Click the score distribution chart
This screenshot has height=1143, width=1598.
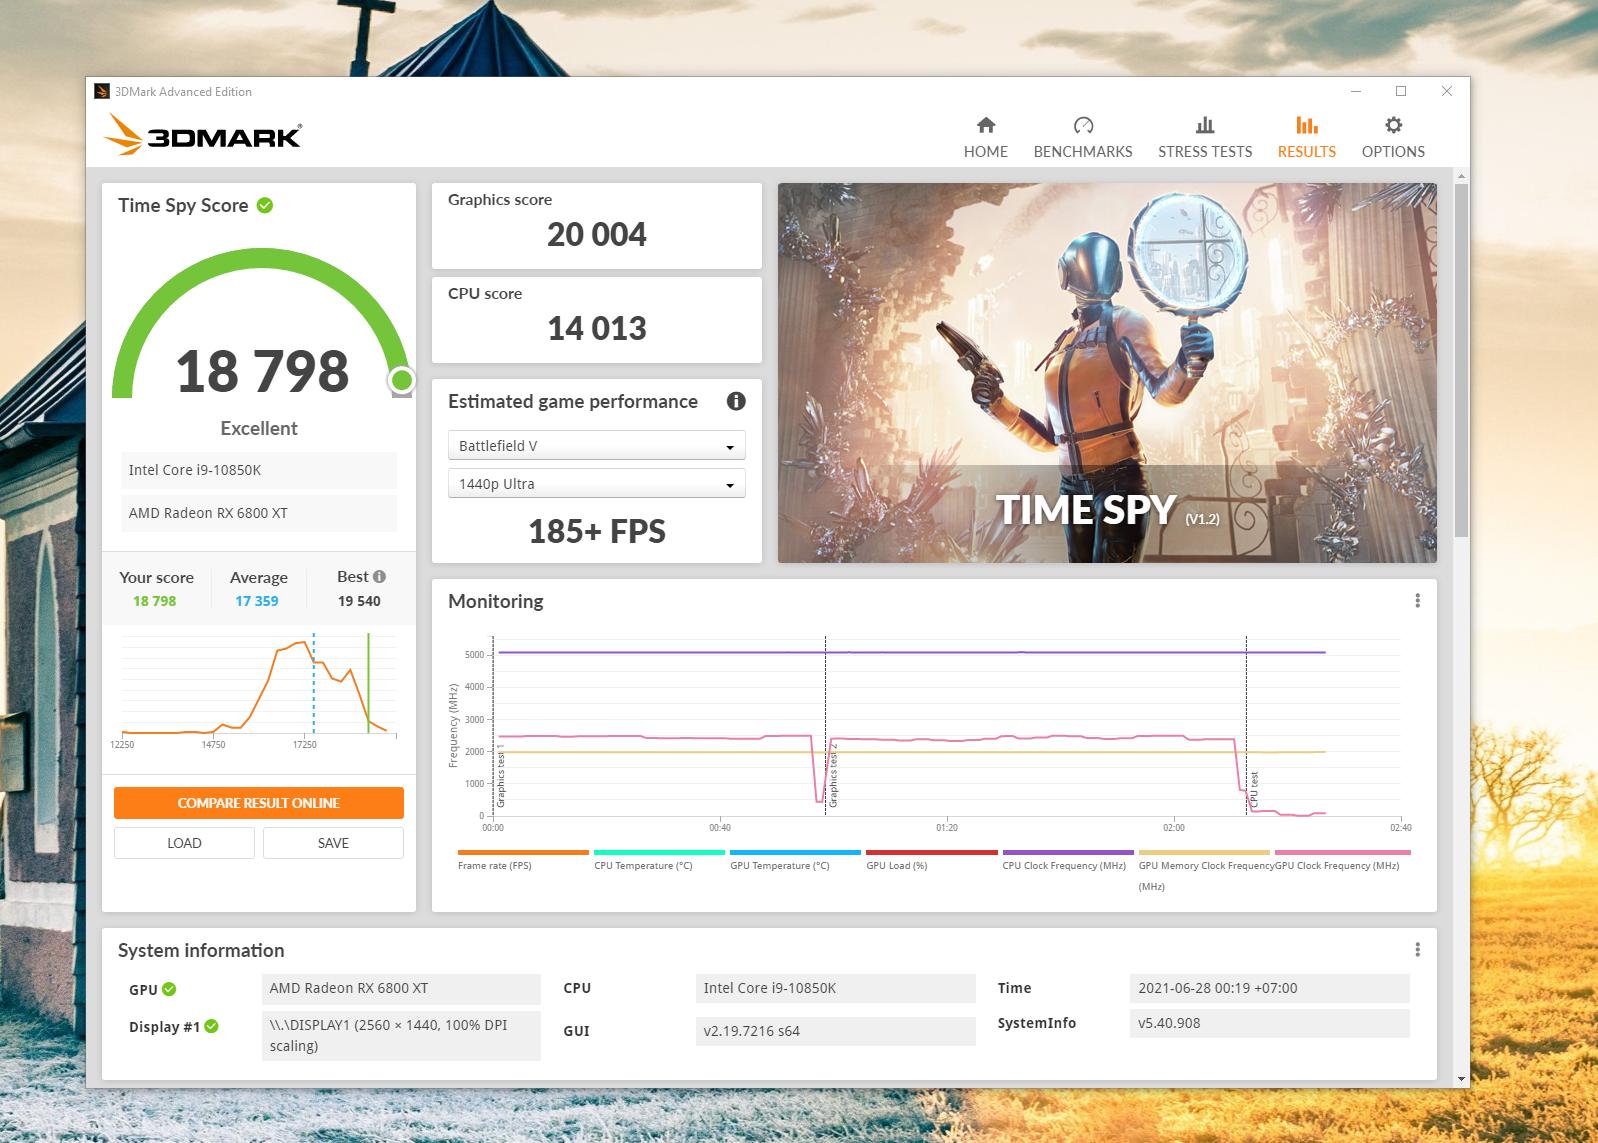pos(259,691)
